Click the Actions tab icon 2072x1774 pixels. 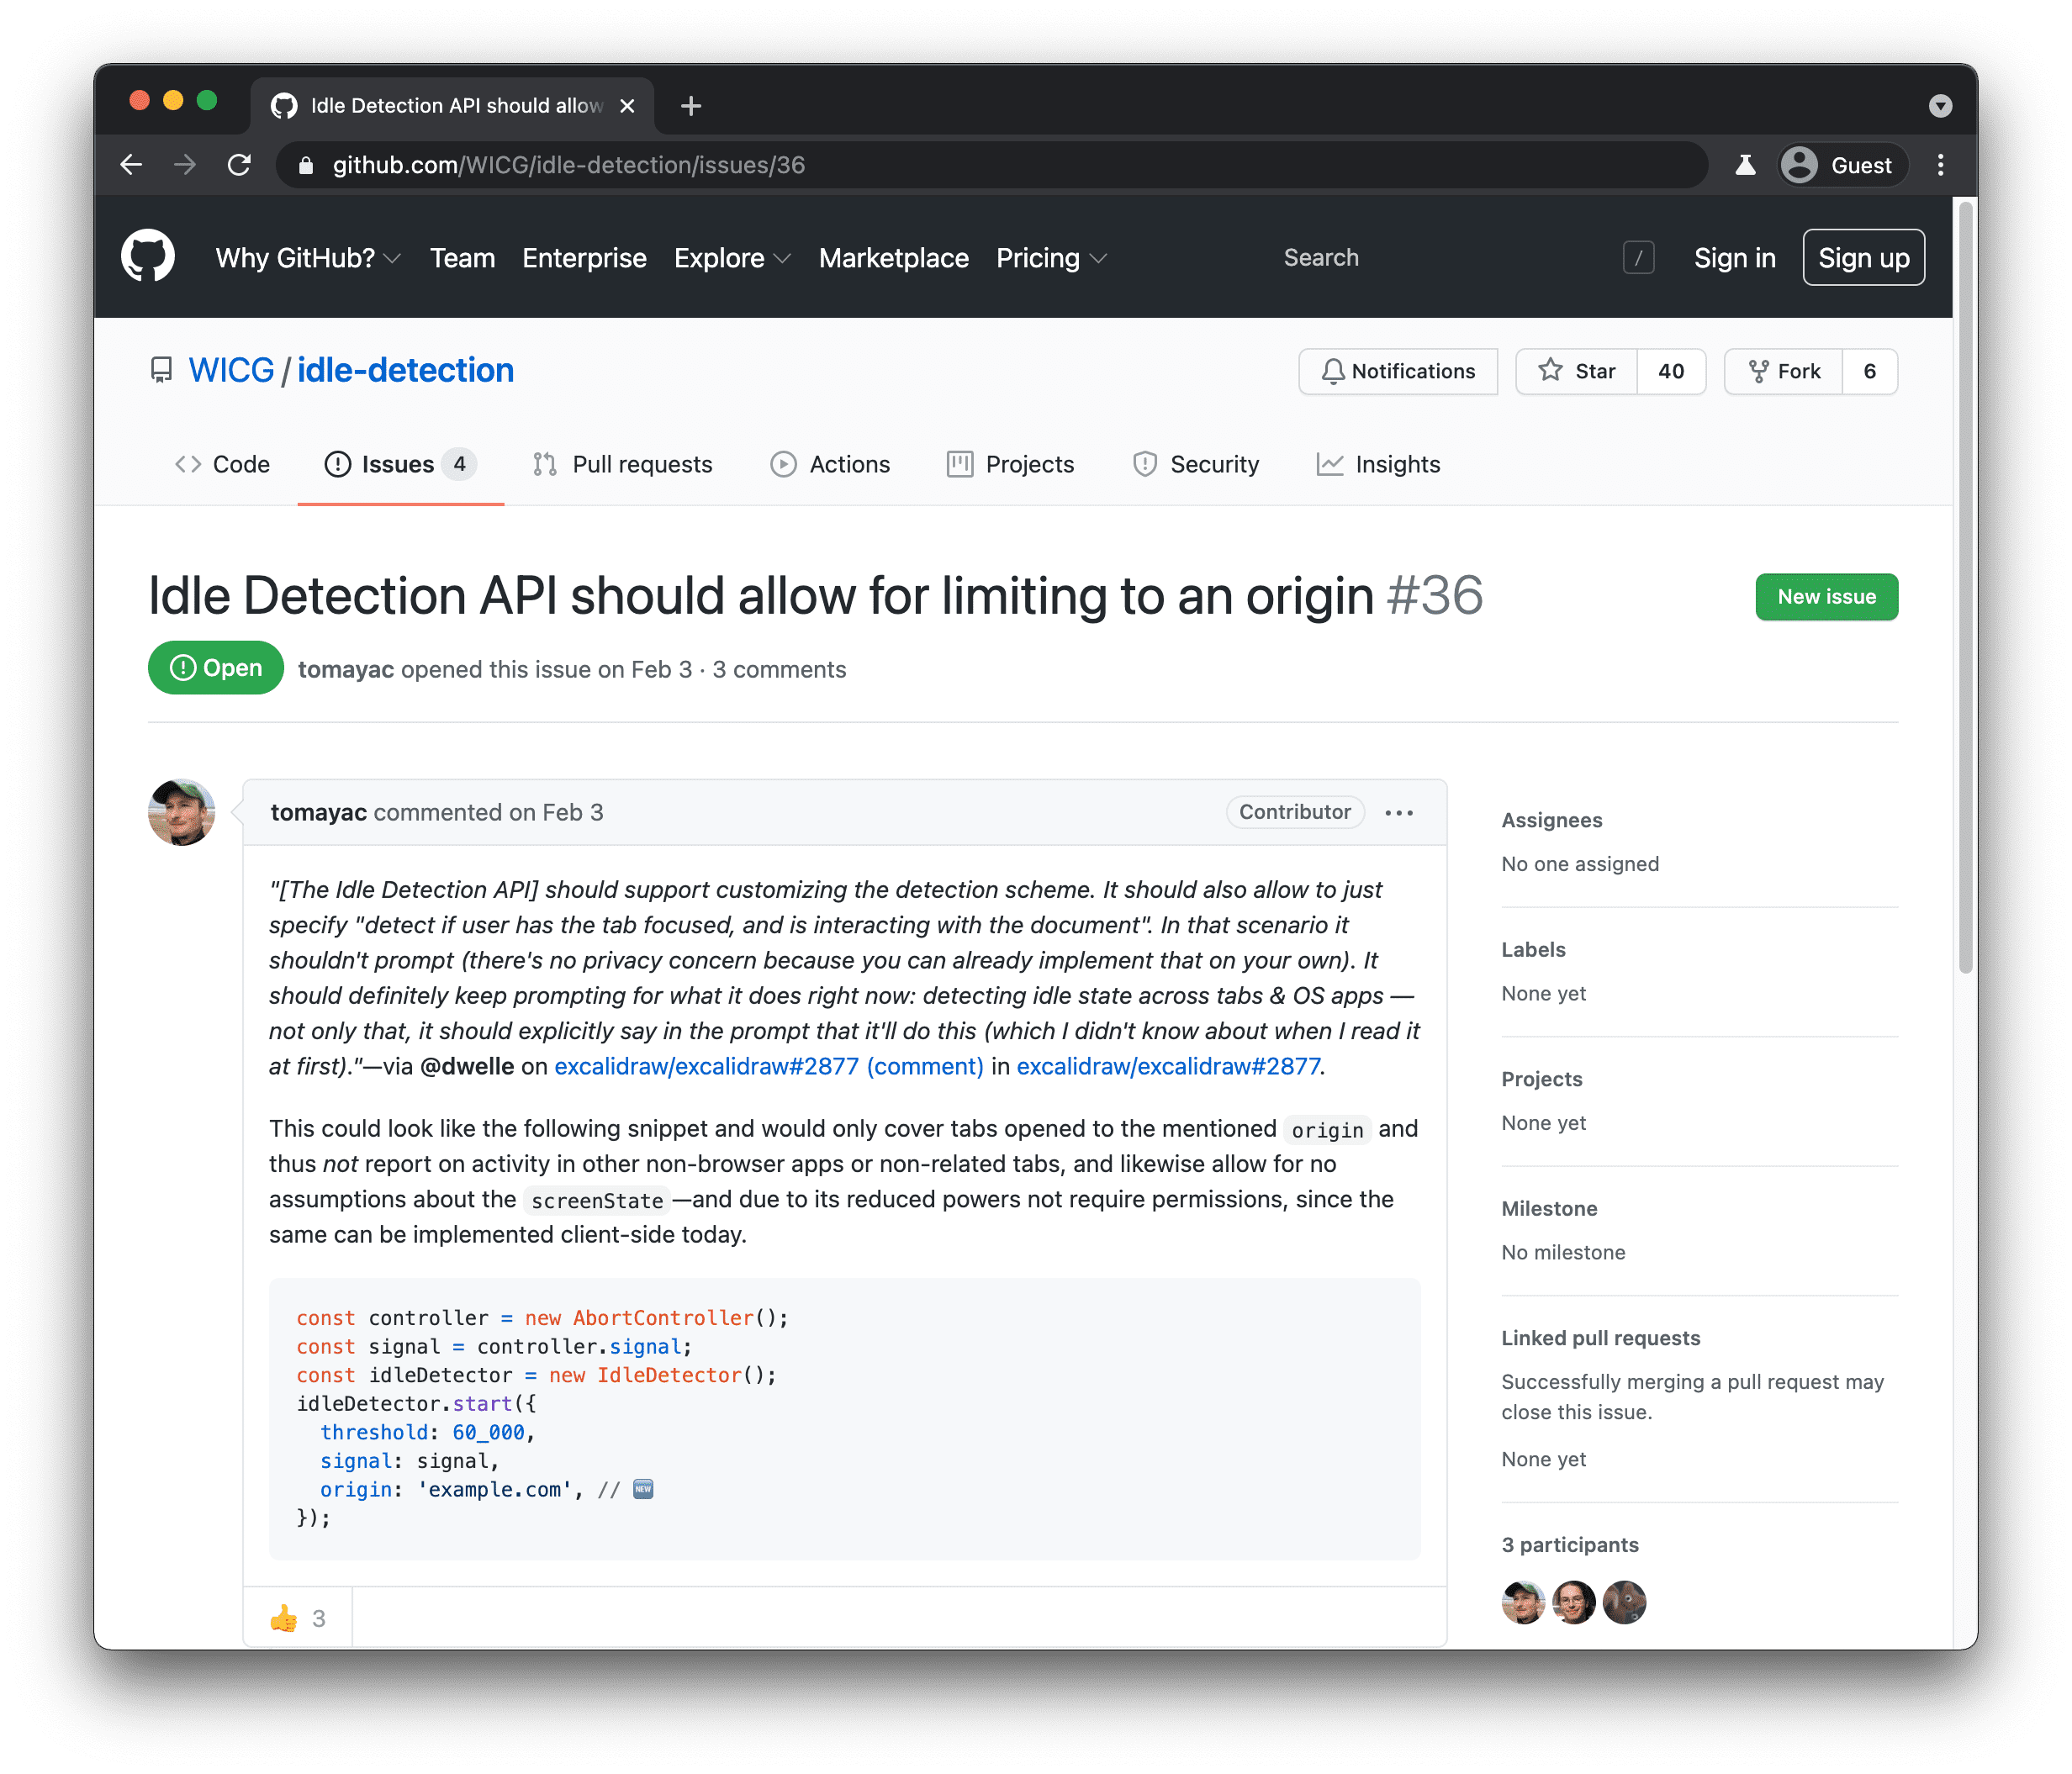click(781, 465)
